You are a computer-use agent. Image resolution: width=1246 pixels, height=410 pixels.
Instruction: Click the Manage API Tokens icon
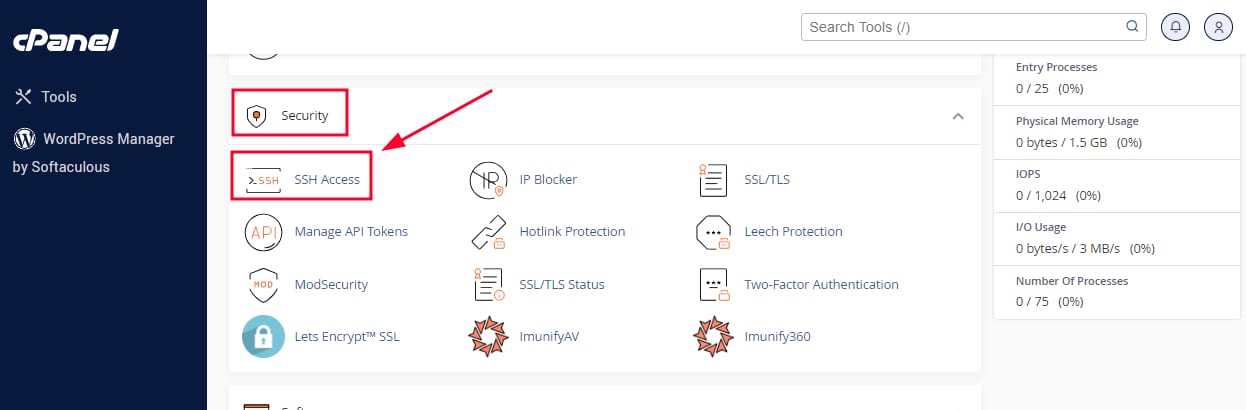[263, 232]
